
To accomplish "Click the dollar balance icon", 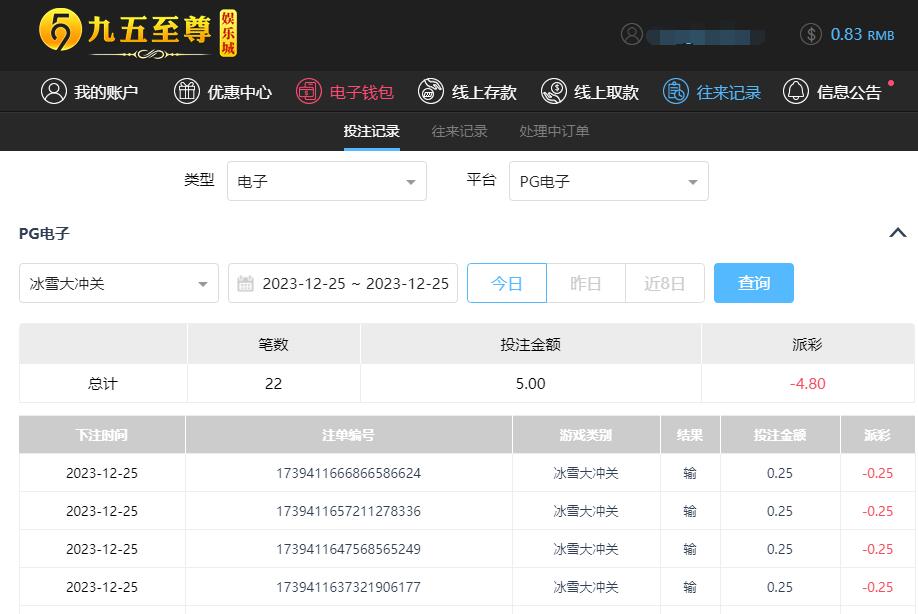I will pos(811,34).
